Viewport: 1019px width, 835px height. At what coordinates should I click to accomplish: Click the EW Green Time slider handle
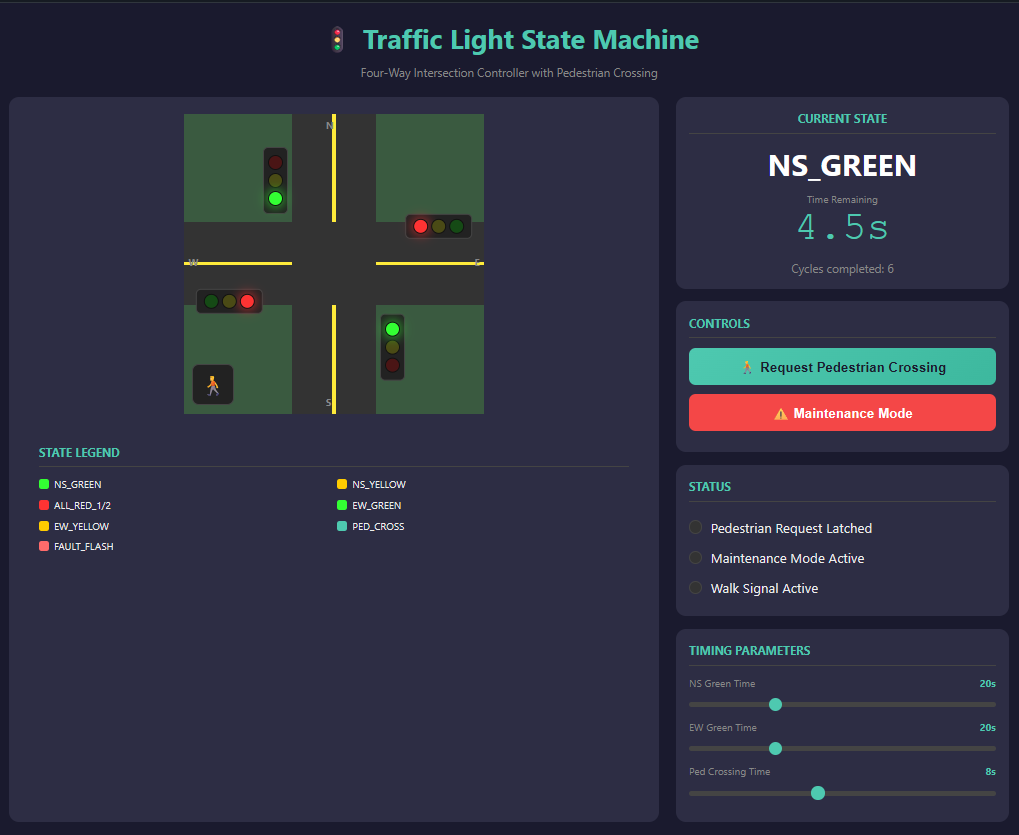click(x=775, y=748)
